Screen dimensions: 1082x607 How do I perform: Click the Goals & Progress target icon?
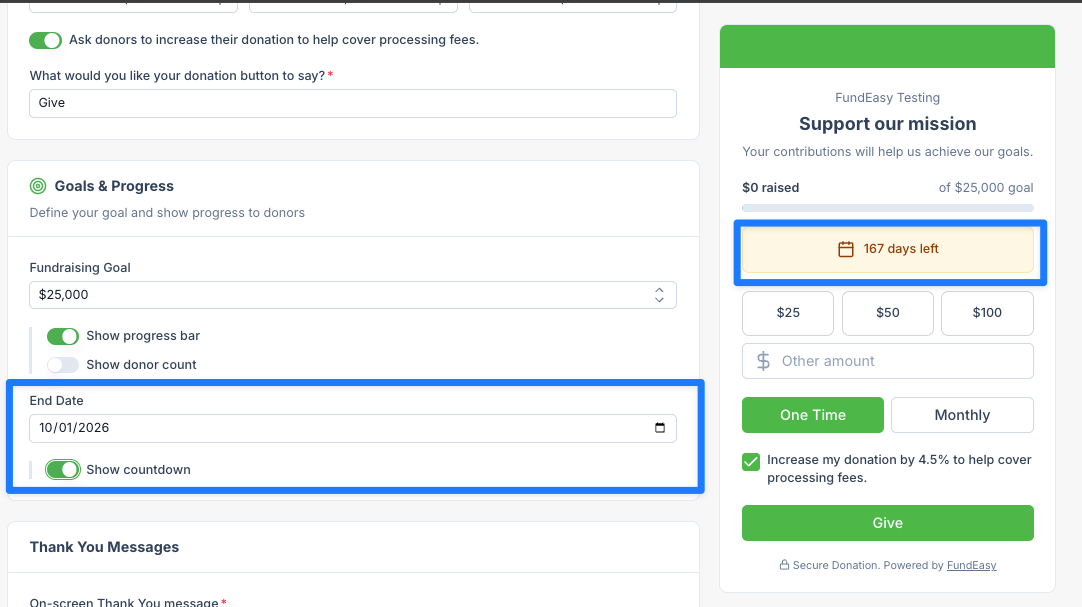38,186
